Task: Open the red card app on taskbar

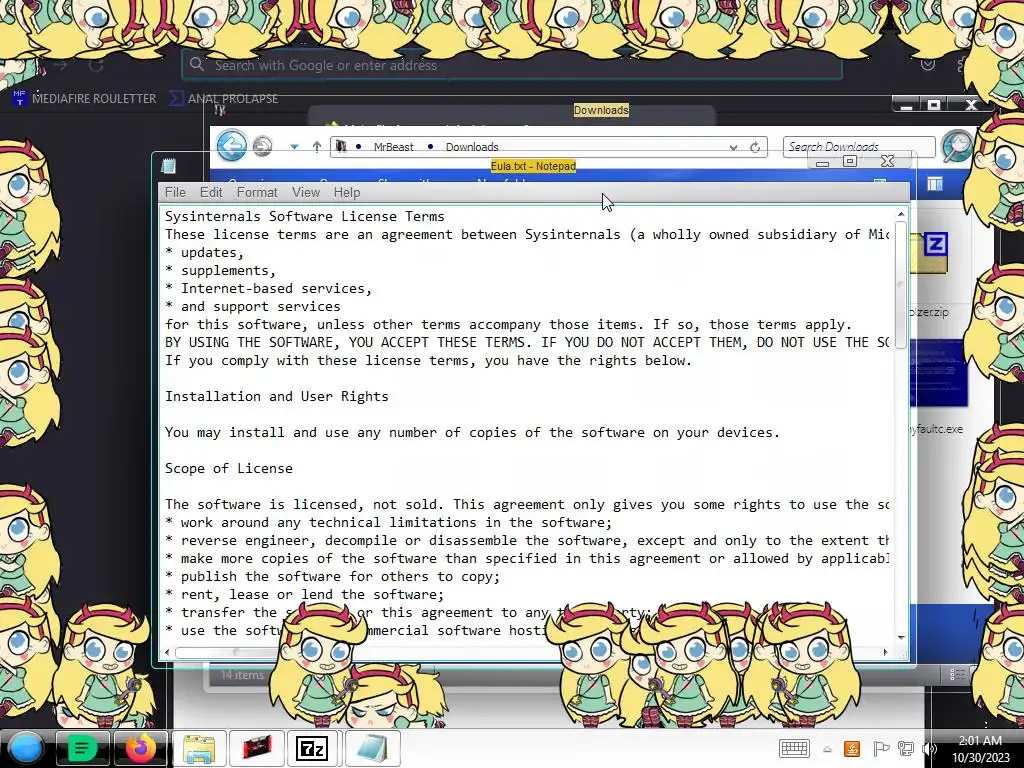Action: [257, 748]
